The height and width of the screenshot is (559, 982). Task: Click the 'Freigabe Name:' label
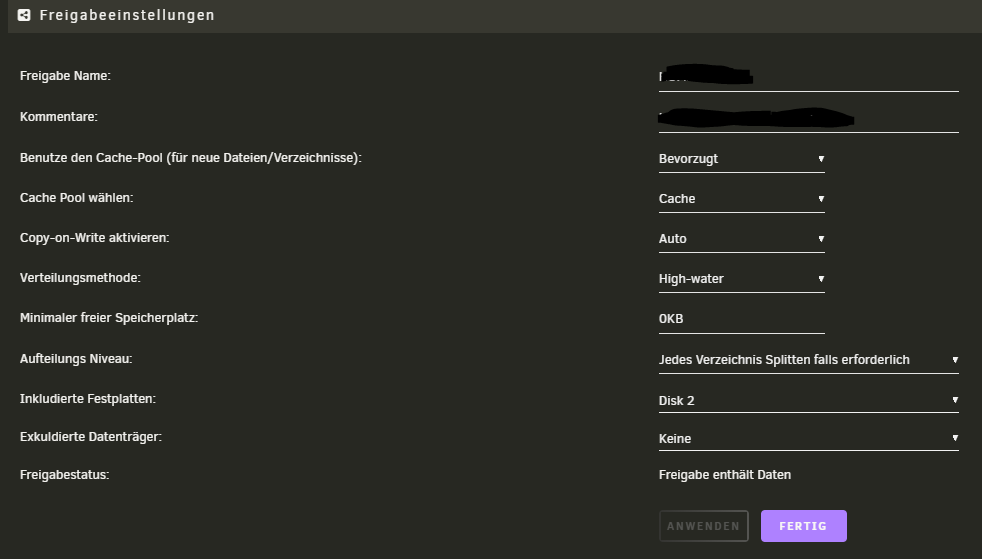click(65, 76)
